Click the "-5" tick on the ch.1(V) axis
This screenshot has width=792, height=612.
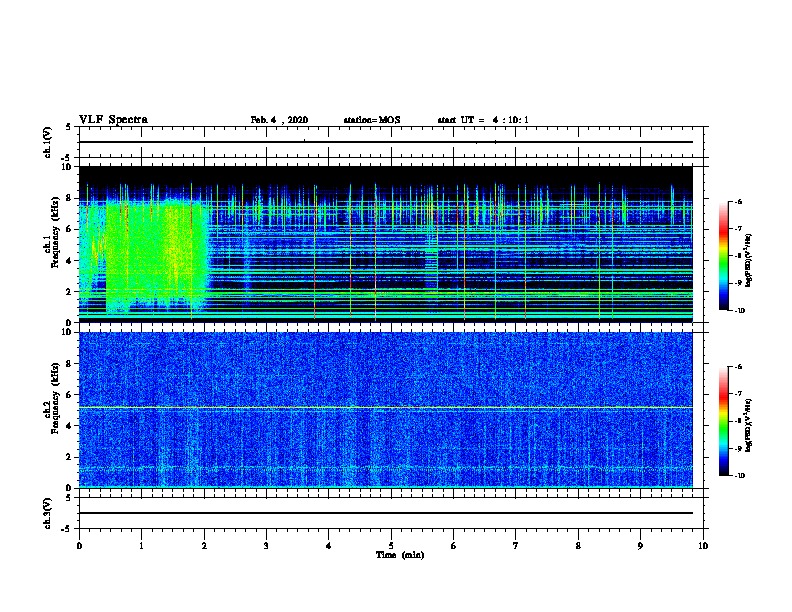67,158
